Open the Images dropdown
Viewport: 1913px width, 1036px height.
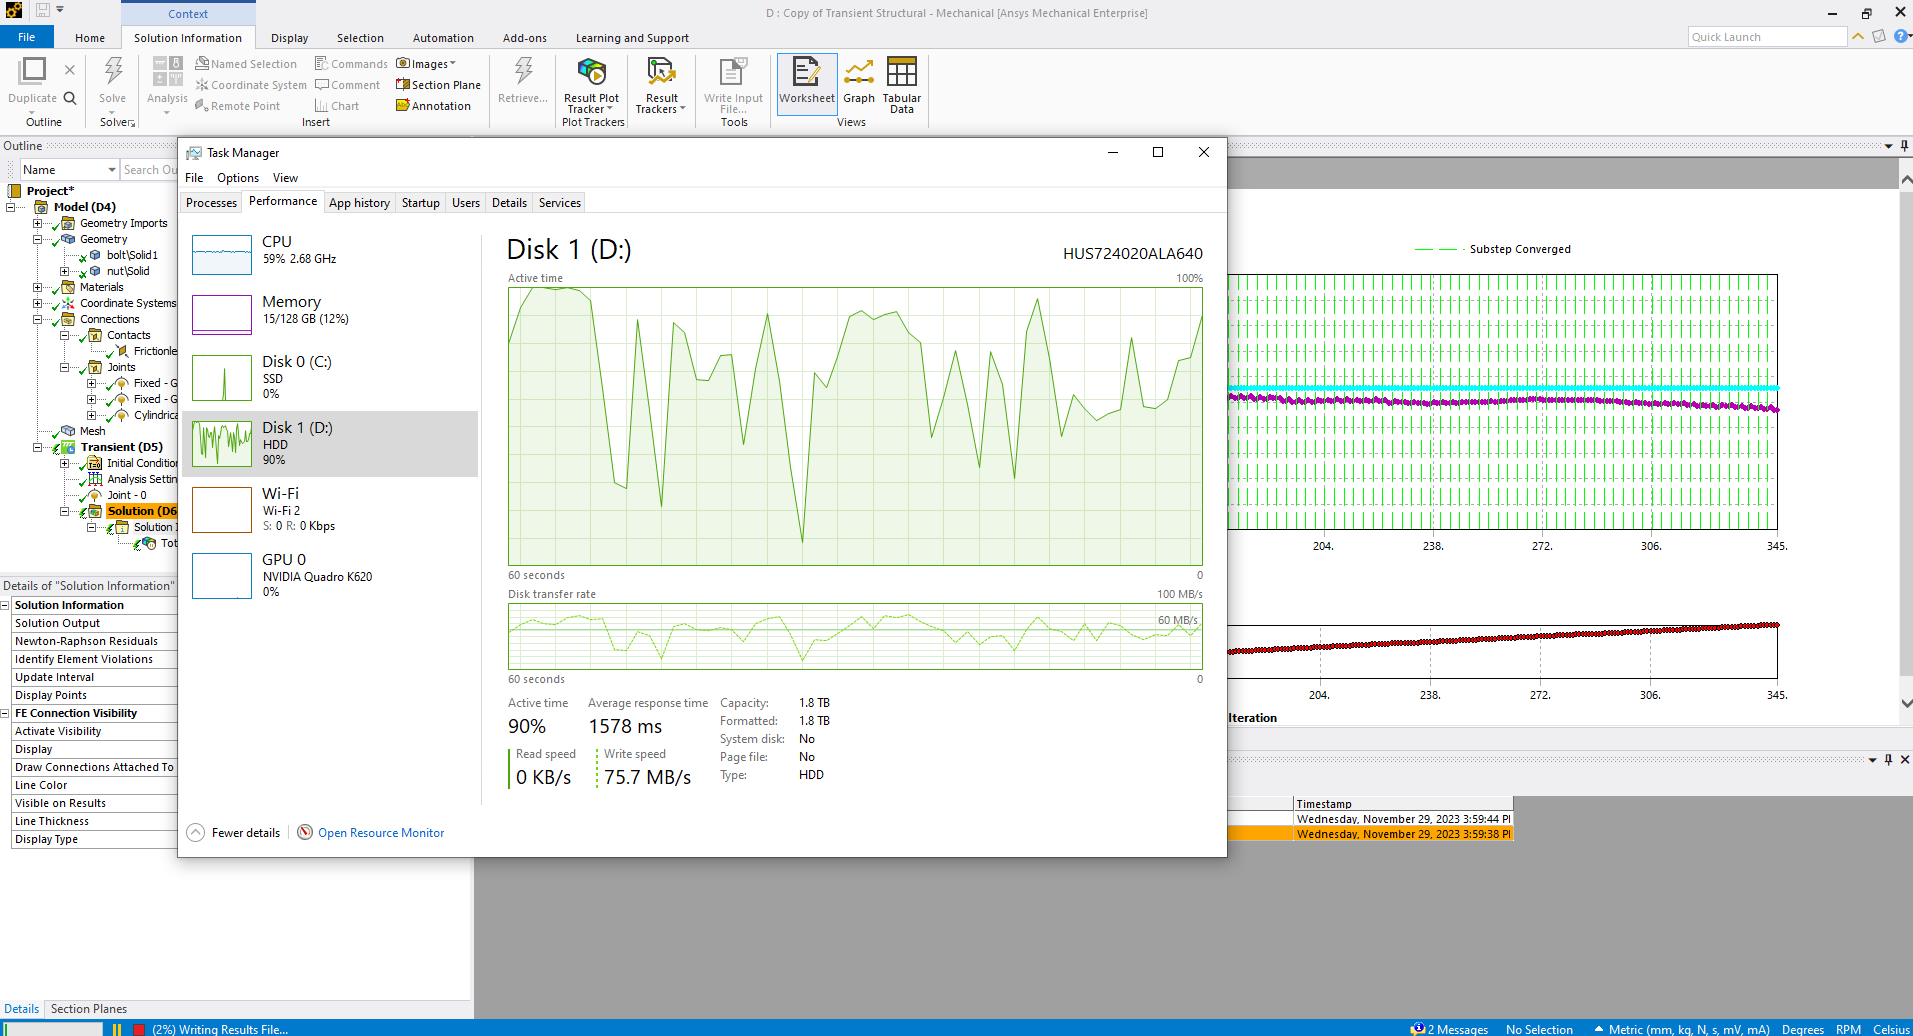pos(426,64)
